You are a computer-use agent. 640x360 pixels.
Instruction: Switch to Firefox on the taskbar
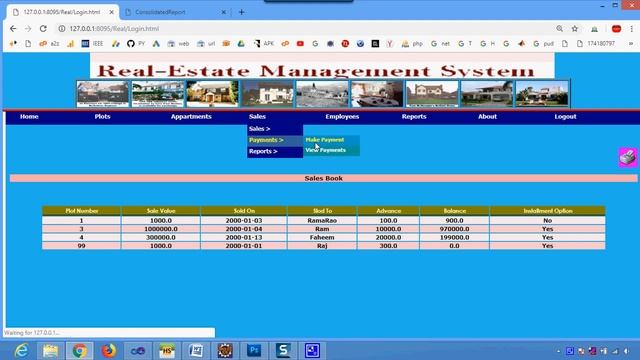coord(109,351)
